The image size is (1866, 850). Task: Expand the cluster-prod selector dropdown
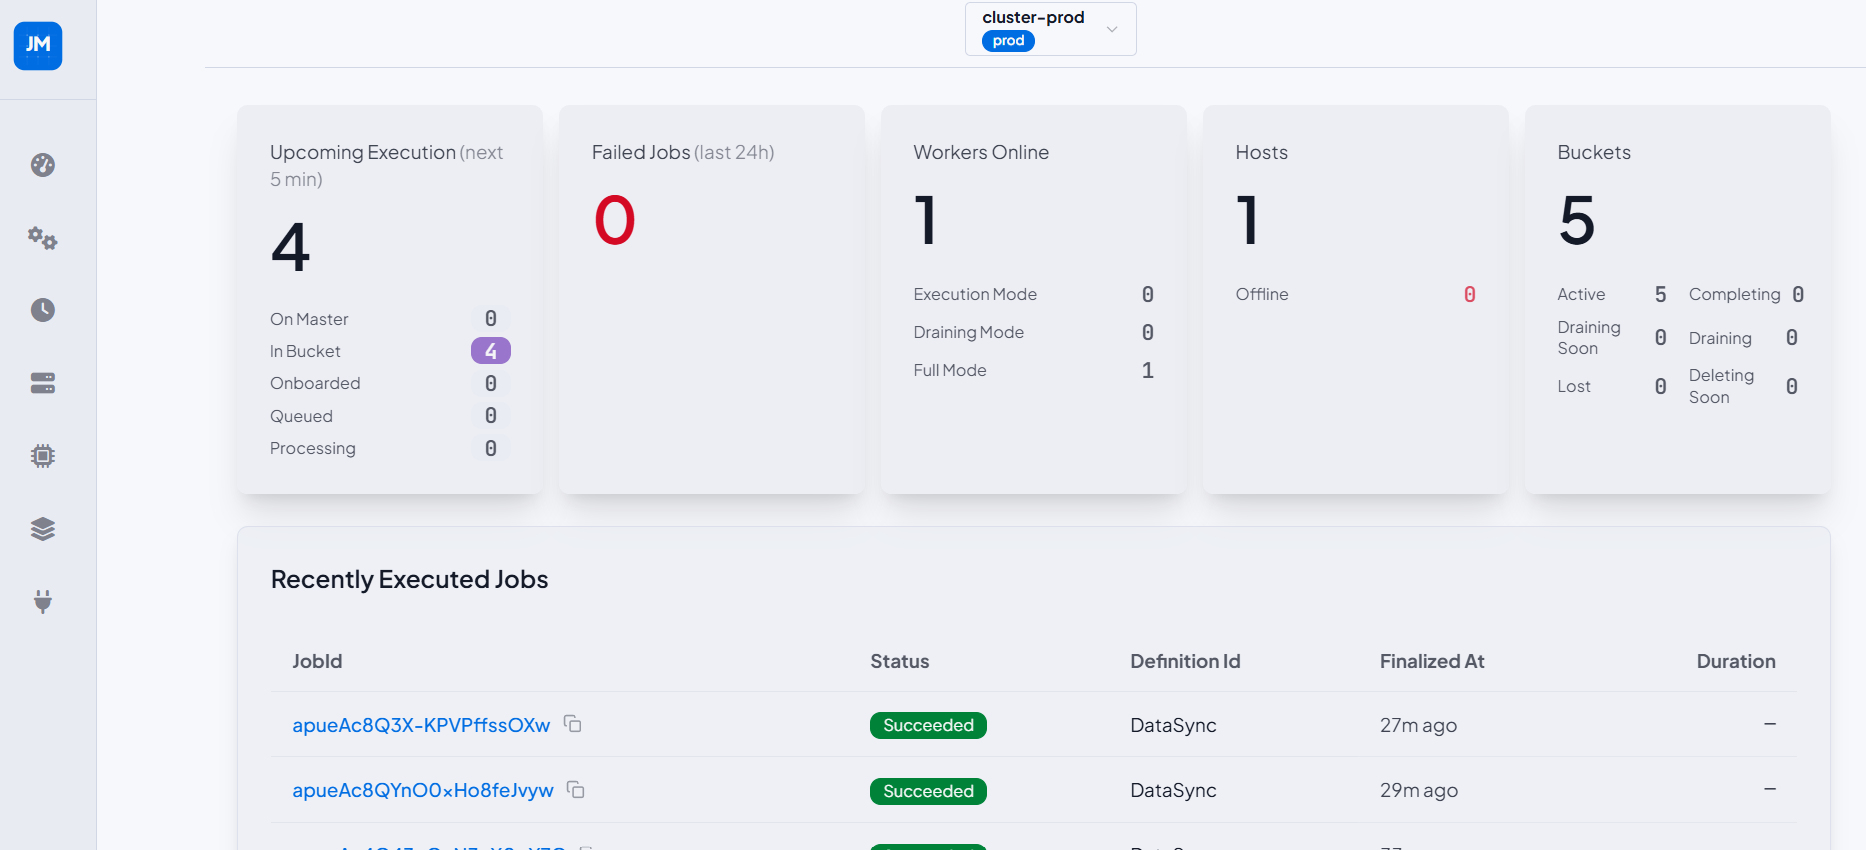[x=1050, y=29]
